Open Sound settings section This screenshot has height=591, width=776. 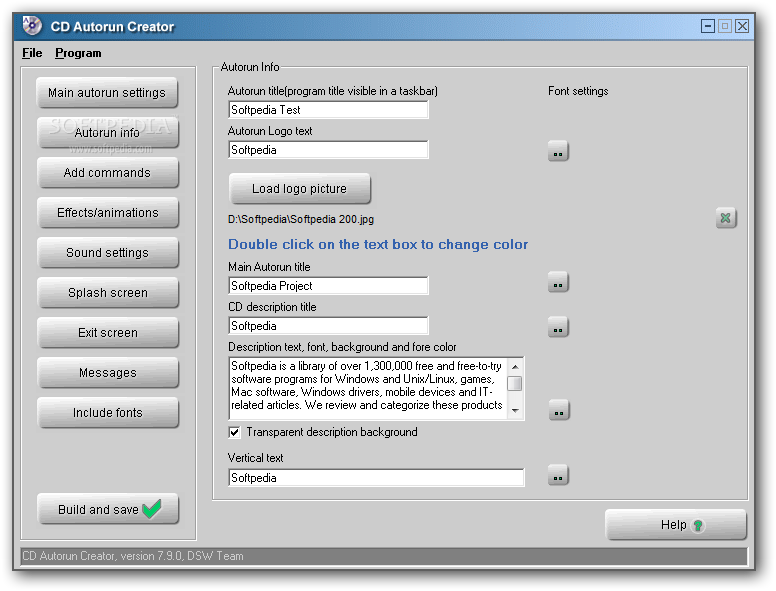pos(107,252)
